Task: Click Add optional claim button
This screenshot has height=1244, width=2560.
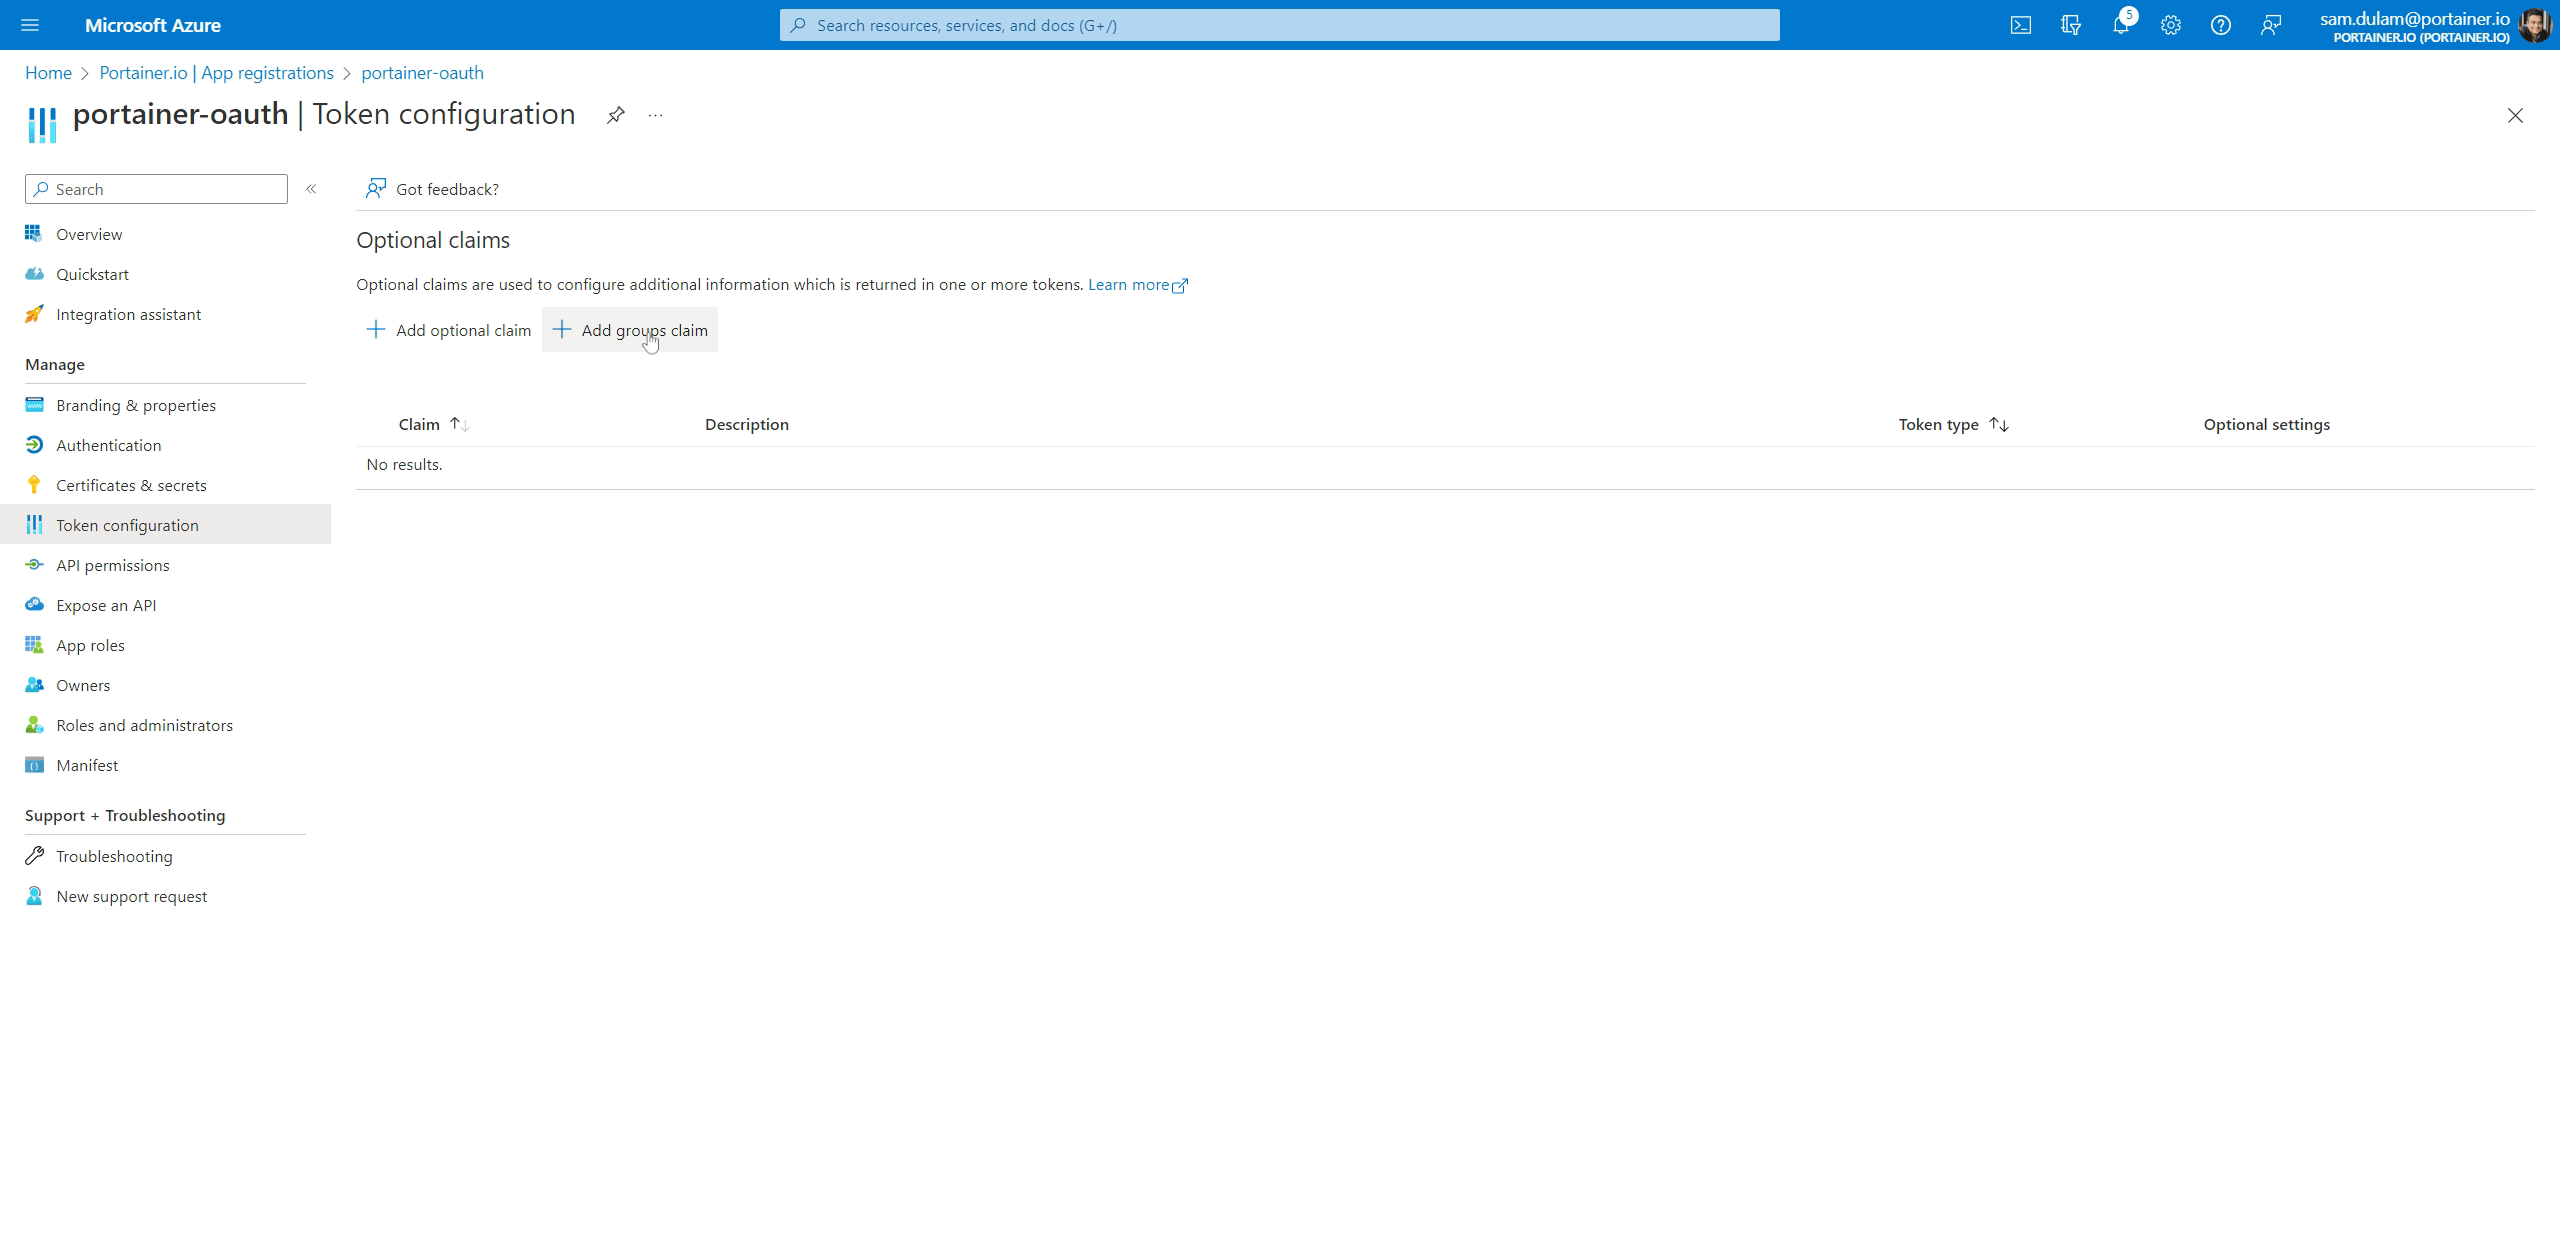Action: pyautogui.click(x=449, y=330)
